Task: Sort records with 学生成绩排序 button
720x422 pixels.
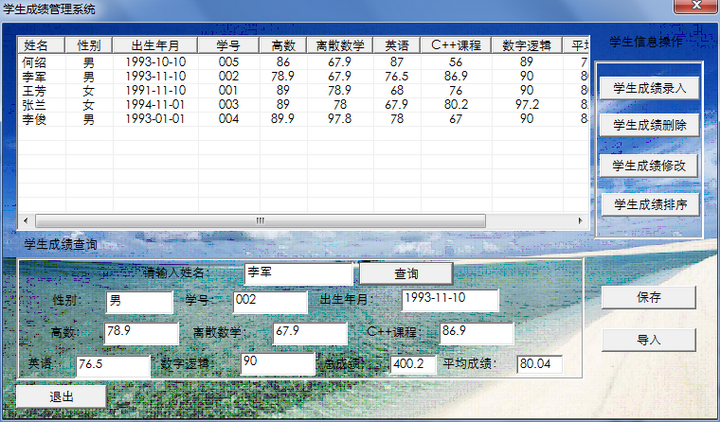Action: point(650,204)
